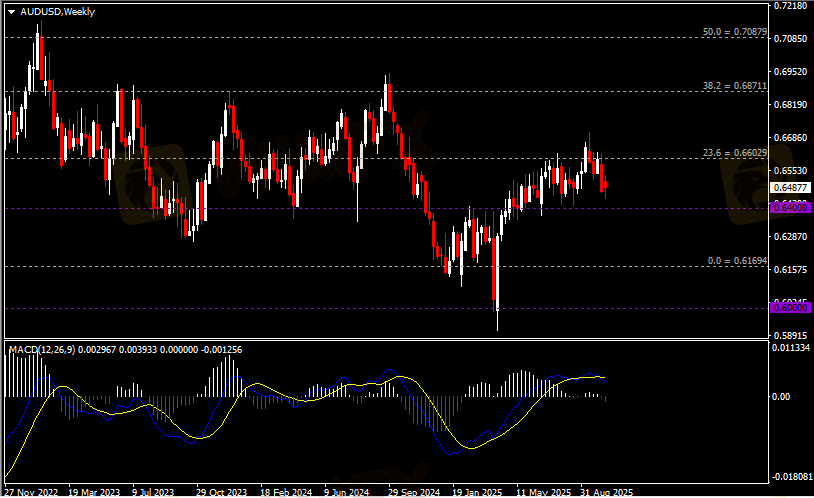Click the 29 Oct 2023 date label

tap(221, 492)
